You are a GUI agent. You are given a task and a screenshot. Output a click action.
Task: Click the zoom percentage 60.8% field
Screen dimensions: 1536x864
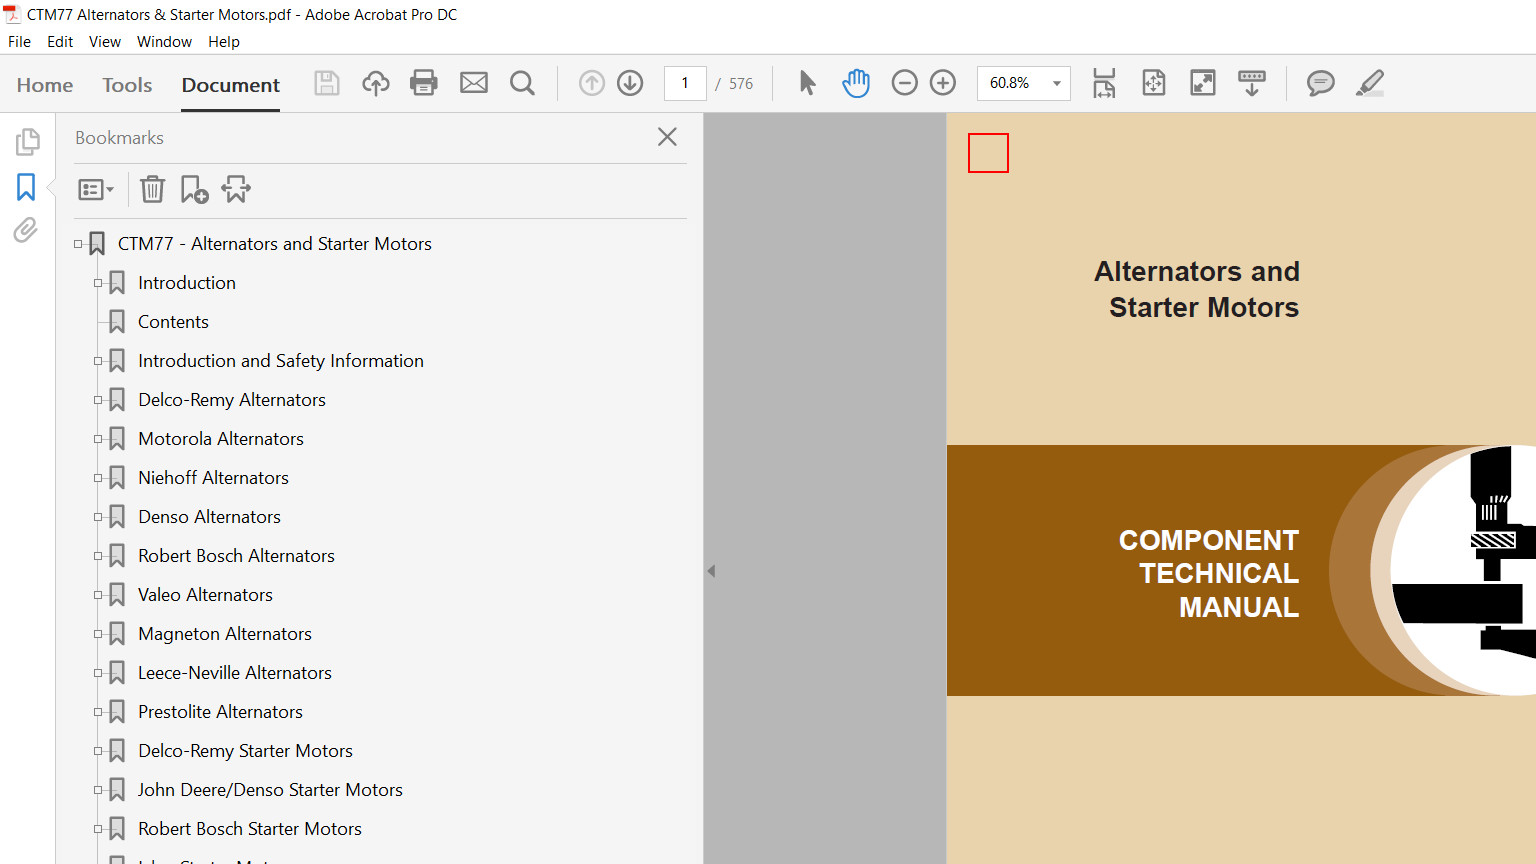tap(1010, 83)
